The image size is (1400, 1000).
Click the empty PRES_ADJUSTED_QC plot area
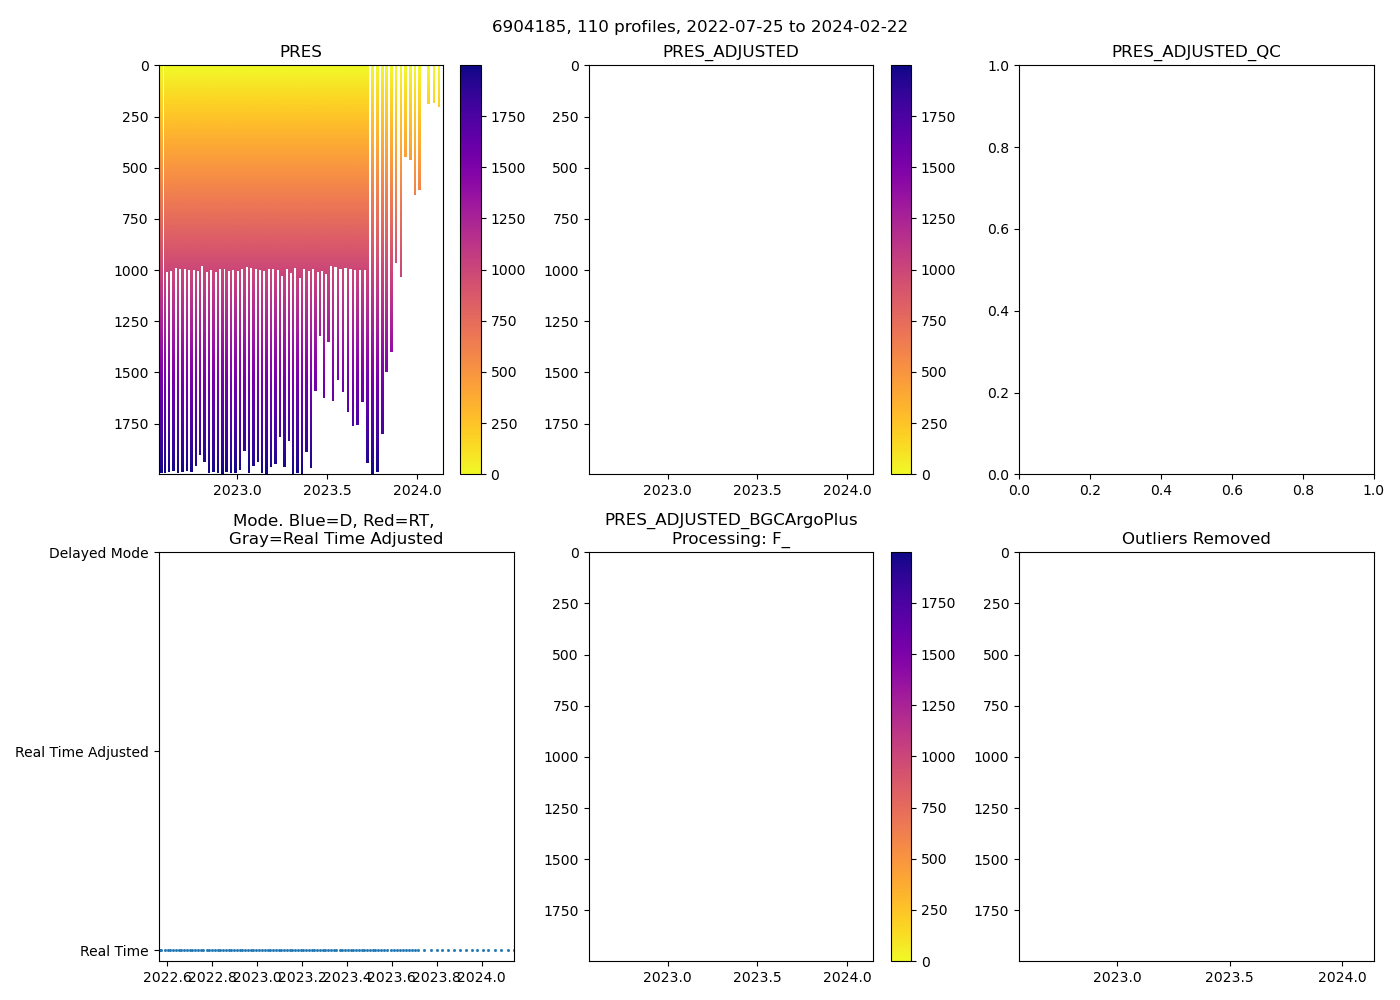pos(1196,270)
